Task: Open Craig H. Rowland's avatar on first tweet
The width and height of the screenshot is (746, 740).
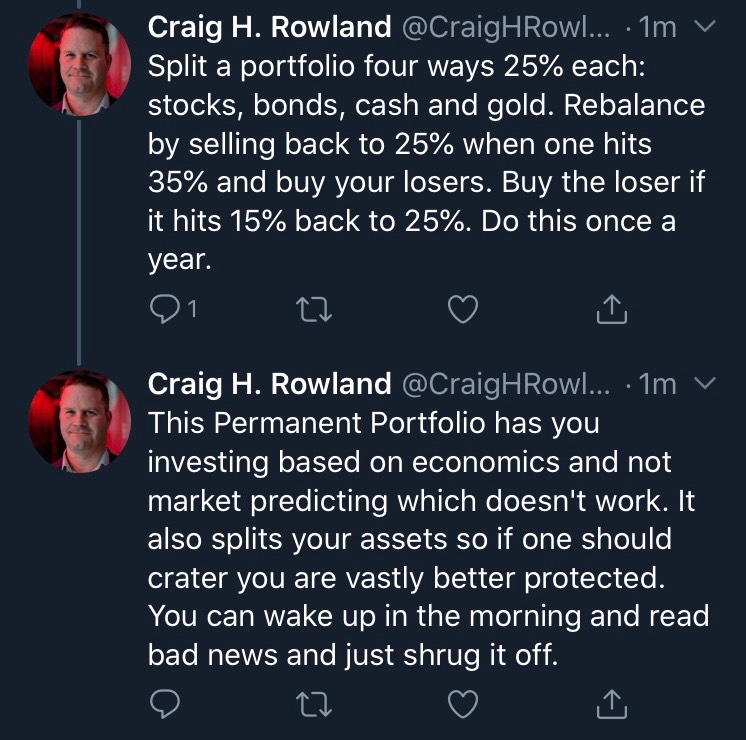Action: pos(79,65)
